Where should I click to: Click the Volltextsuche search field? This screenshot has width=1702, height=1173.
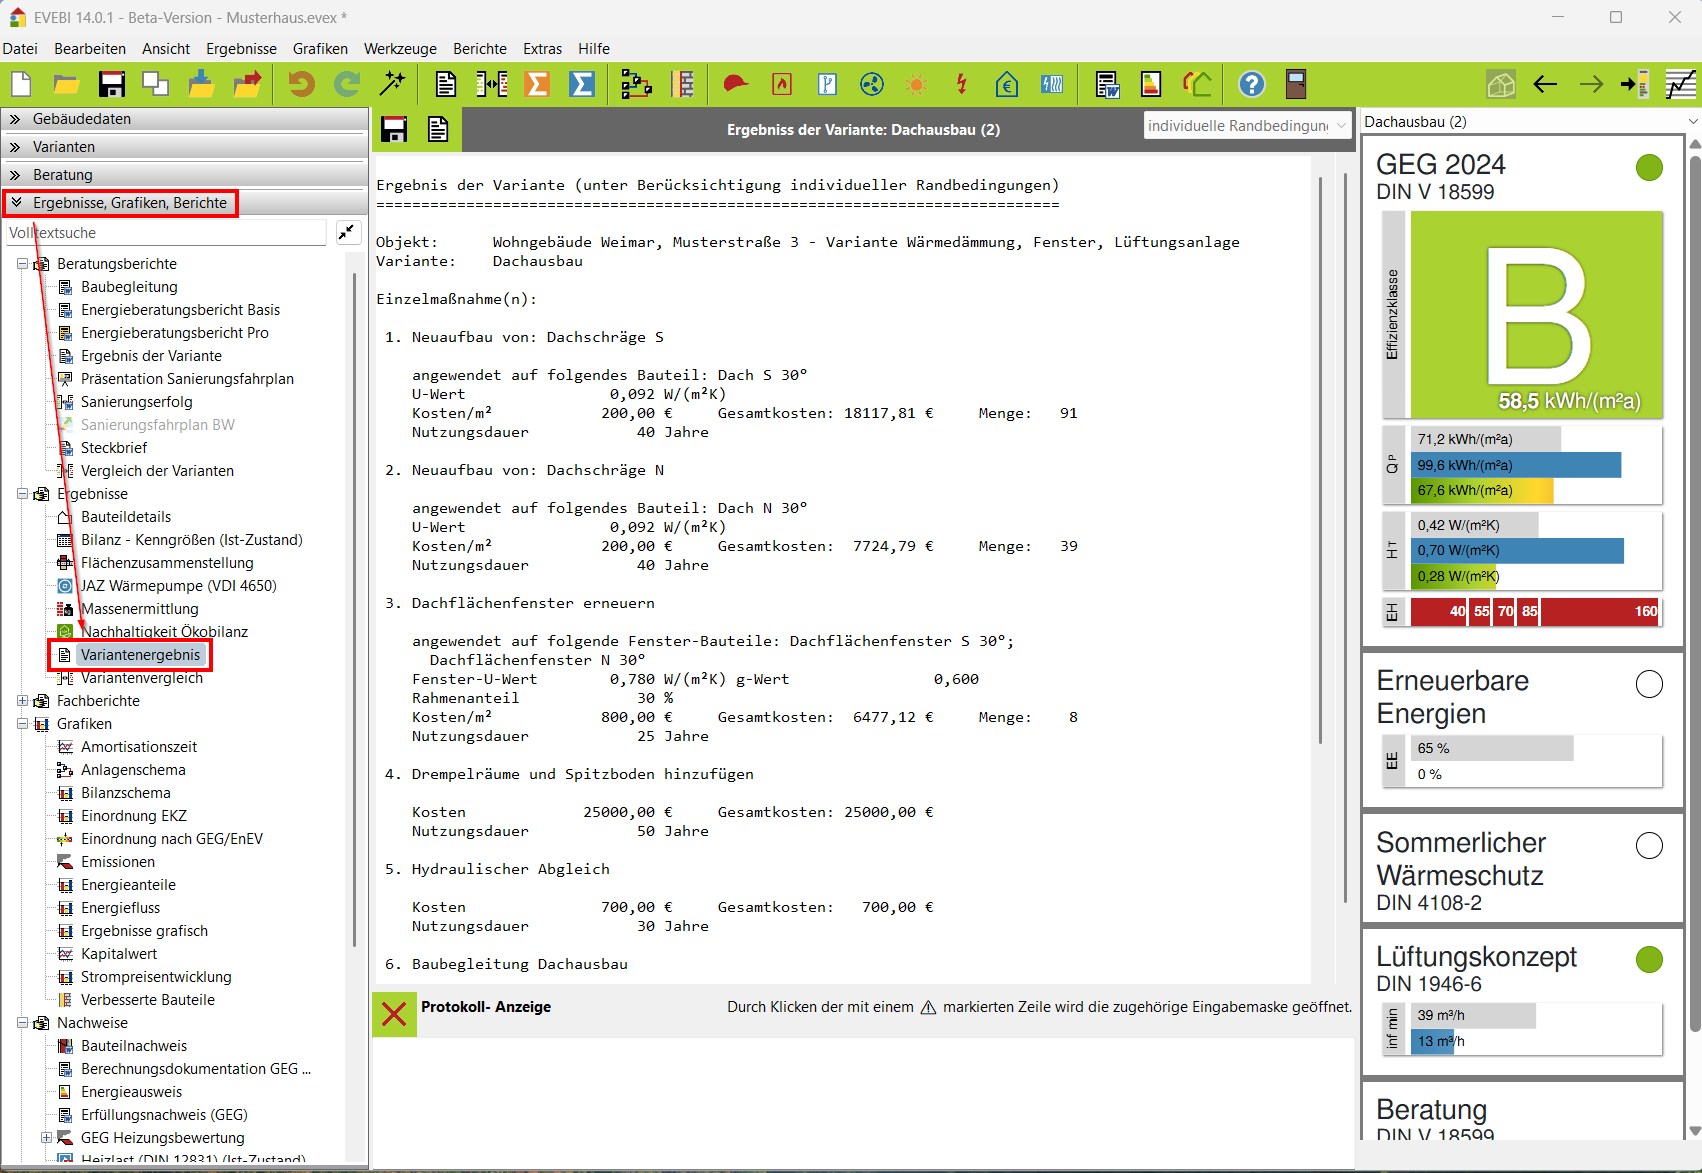pos(166,233)
